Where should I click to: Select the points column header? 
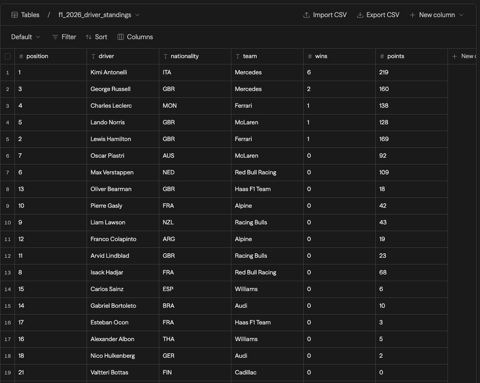point(411,56)
